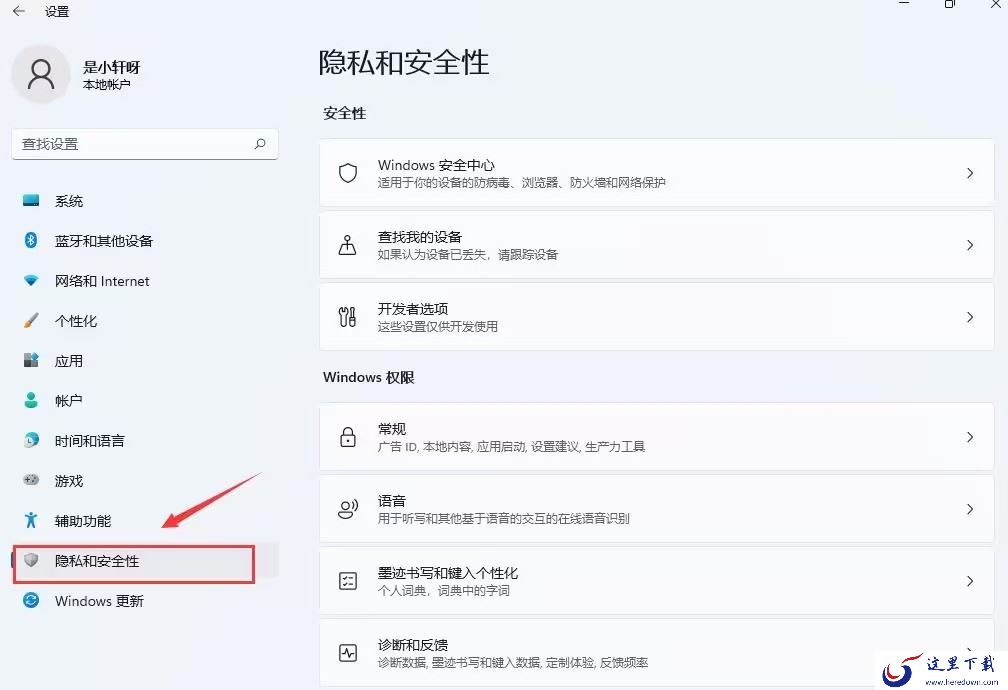Click the Wi-Fi network icon in the sidebar
Viewport: 1008px width, 690px height.
coord(31,280)
